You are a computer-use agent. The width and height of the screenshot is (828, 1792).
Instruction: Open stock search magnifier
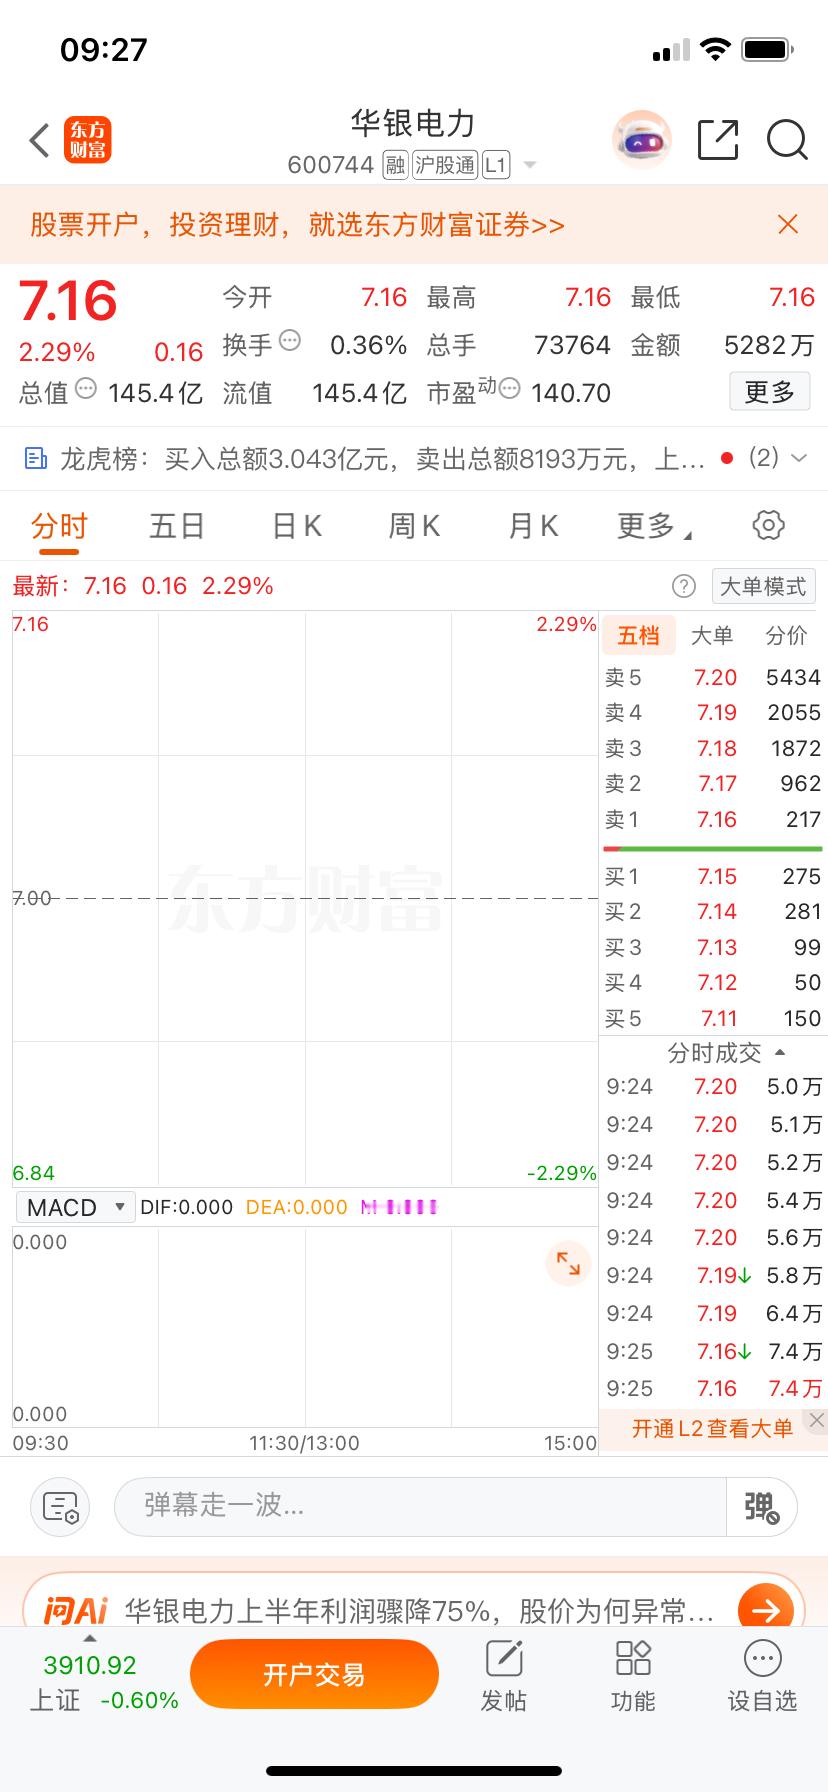(787, 140)
